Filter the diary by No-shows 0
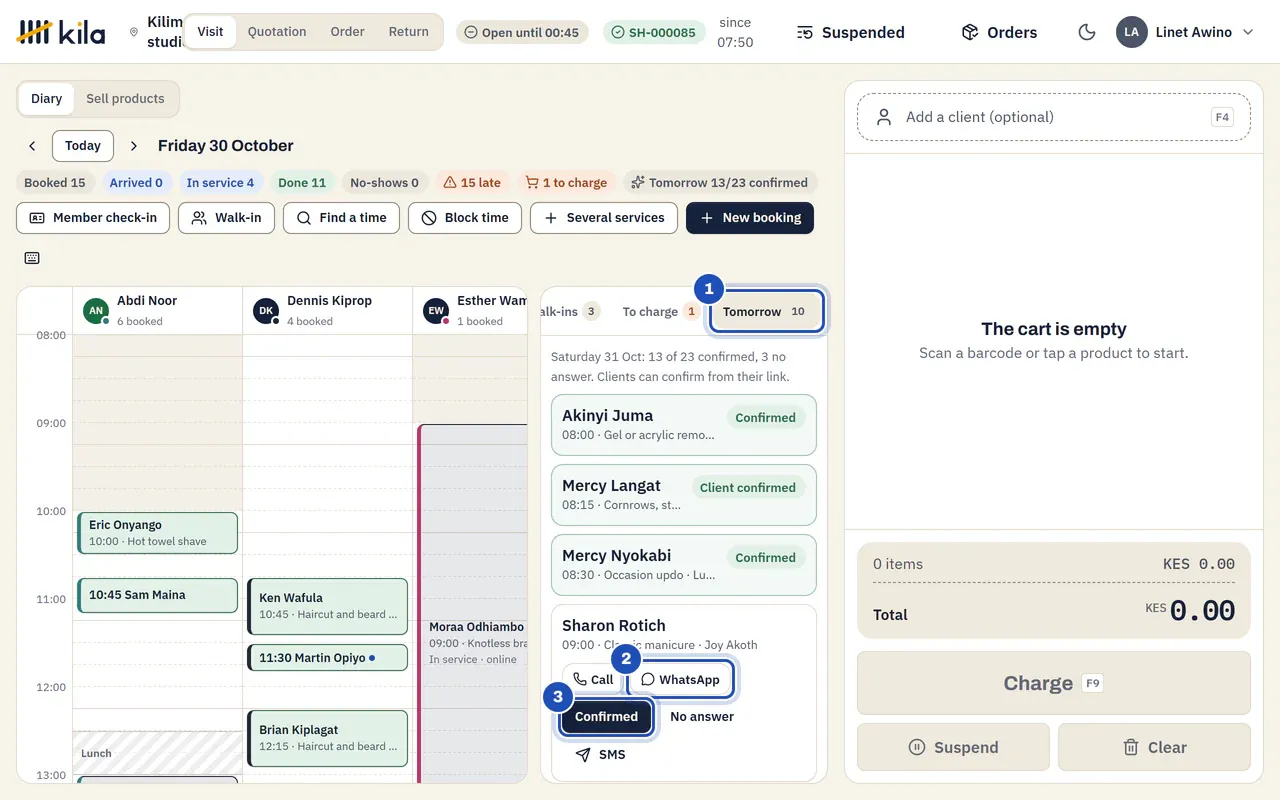 [x=384, y=183]
